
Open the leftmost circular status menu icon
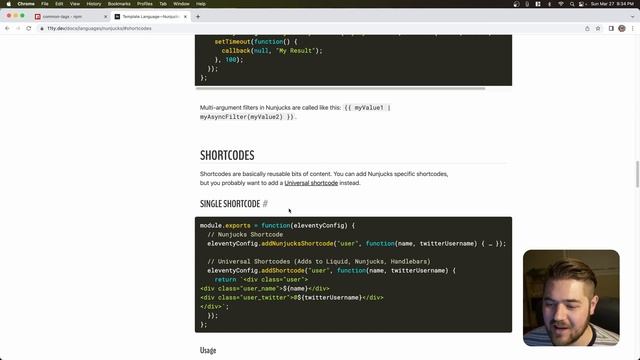point(516,4)
